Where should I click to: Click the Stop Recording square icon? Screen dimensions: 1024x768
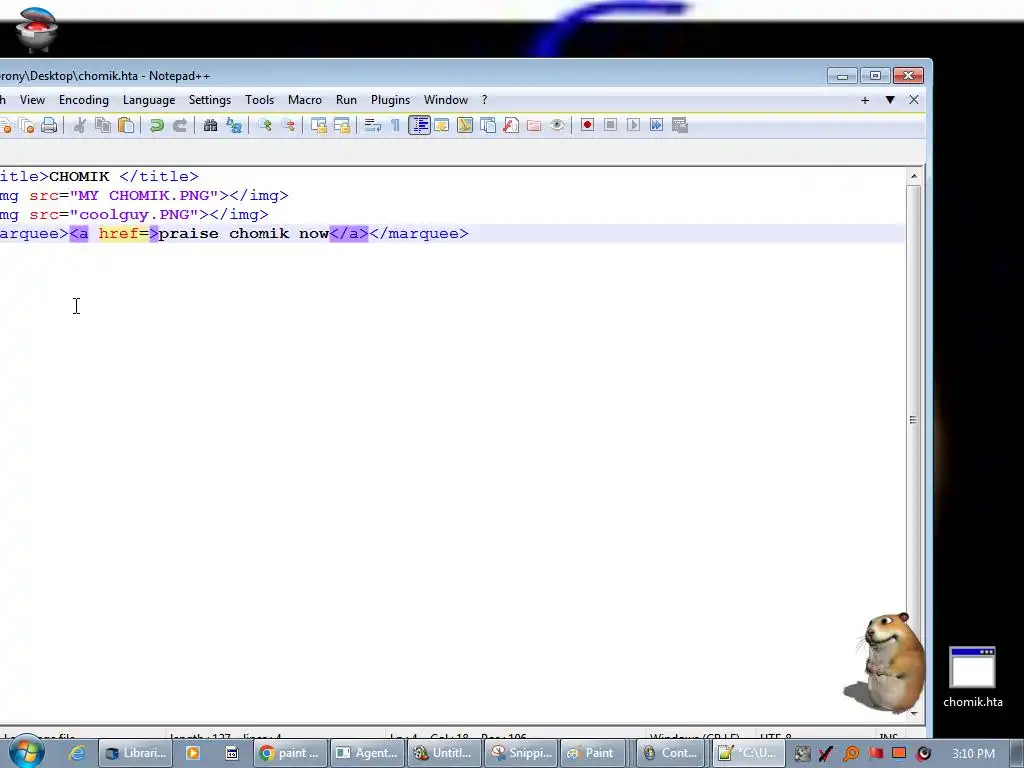pos(611,125)
